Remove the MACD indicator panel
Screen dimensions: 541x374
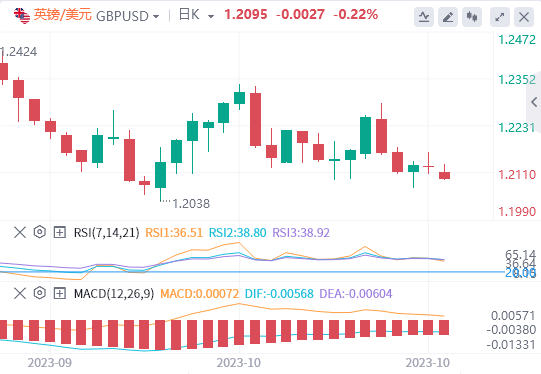(20, 294)
